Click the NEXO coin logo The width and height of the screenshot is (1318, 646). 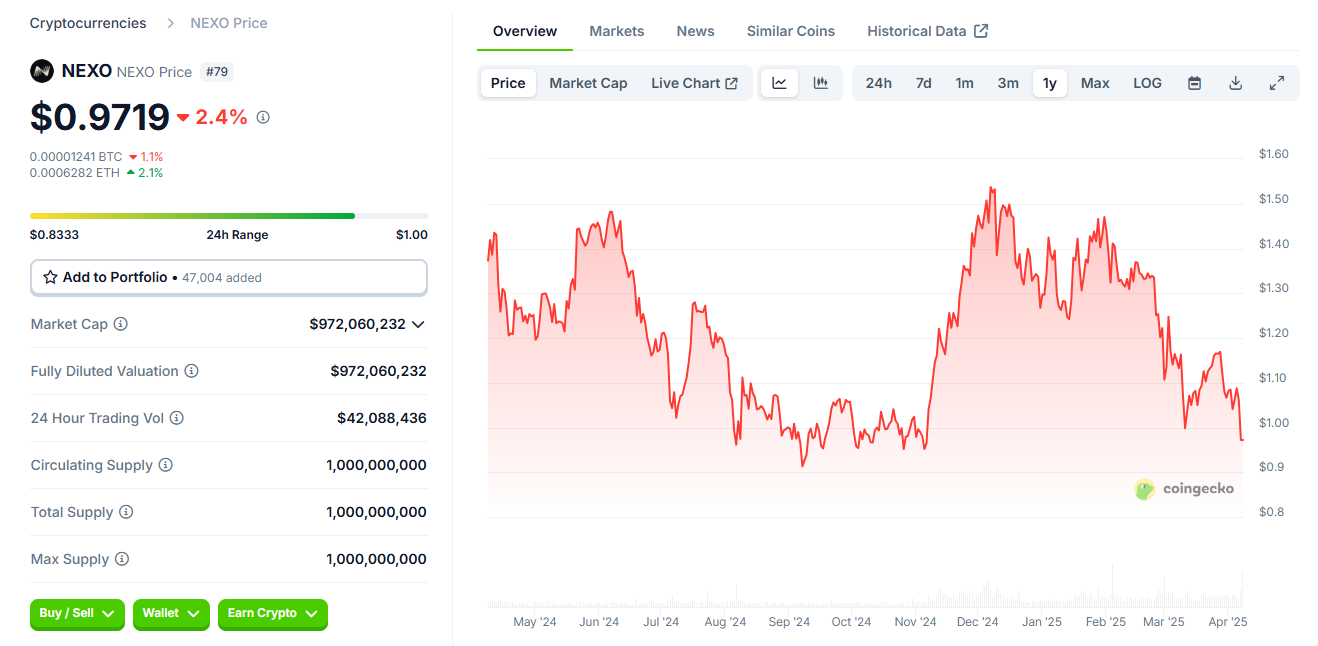click(x=41, y=71)
